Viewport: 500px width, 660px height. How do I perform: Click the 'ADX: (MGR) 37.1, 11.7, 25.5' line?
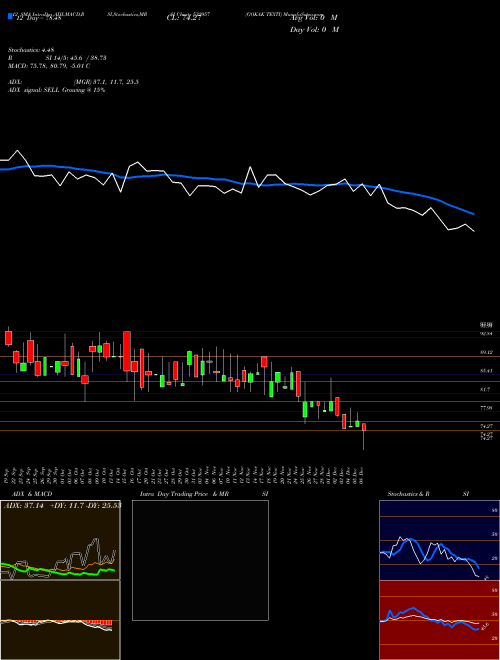point(73,82)
